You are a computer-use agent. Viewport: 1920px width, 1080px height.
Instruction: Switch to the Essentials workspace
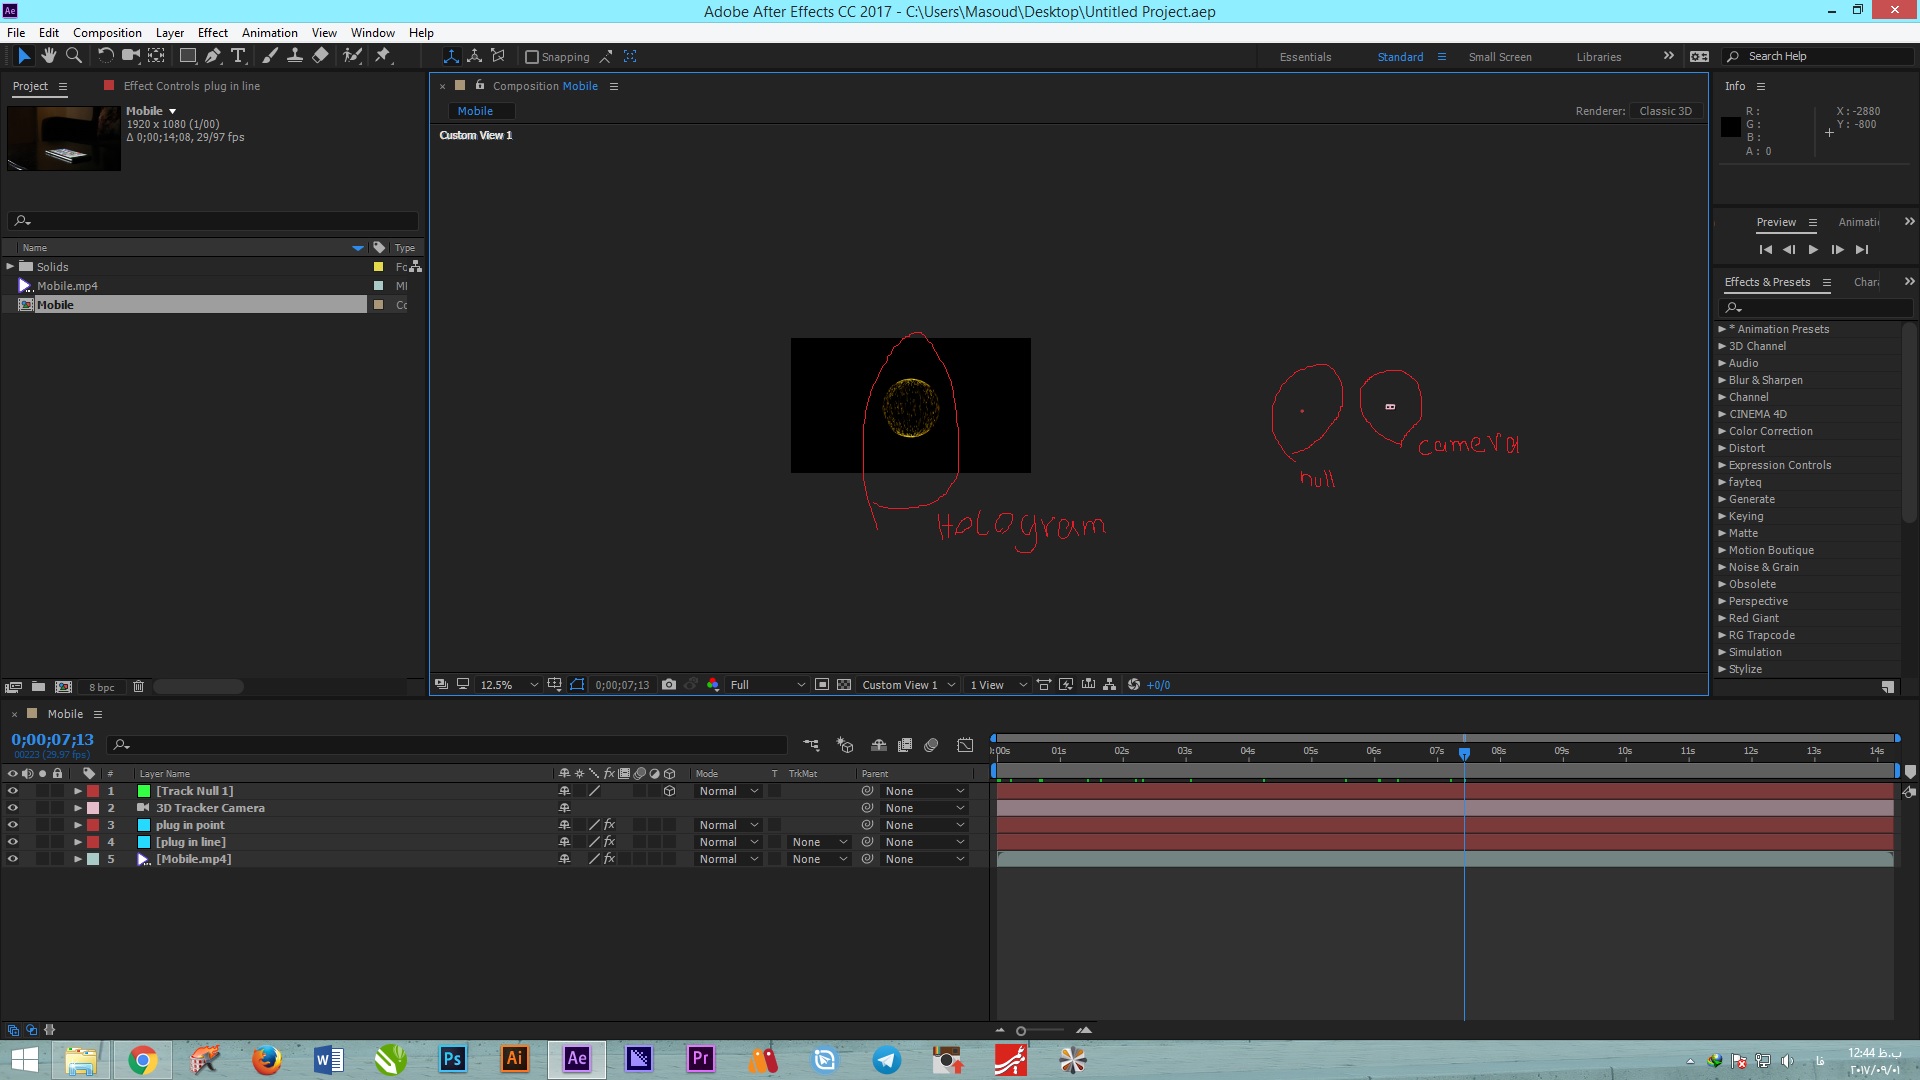1305,57
